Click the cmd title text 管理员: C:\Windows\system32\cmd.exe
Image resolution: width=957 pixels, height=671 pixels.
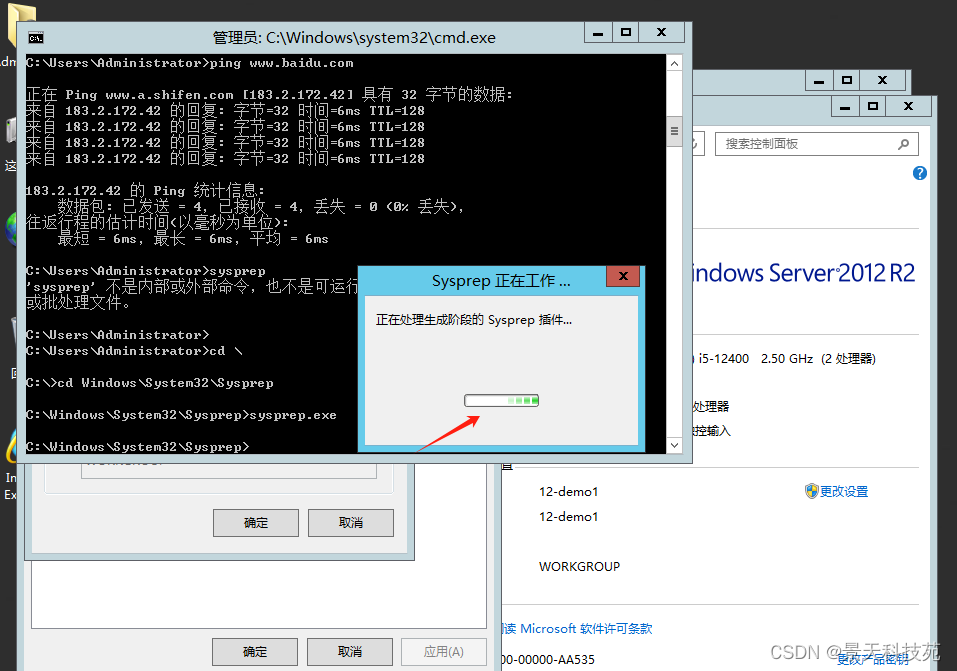pyautogui.click(x=354, y=38)
